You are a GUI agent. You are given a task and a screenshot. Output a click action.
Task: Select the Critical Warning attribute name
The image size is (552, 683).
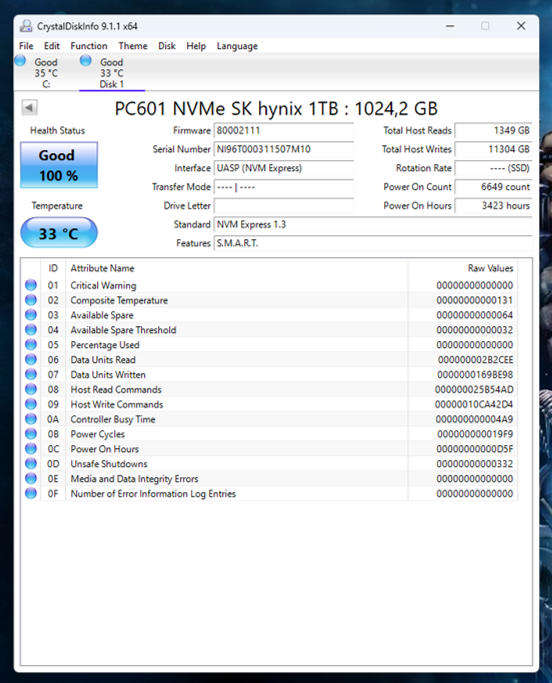(103, 285)
